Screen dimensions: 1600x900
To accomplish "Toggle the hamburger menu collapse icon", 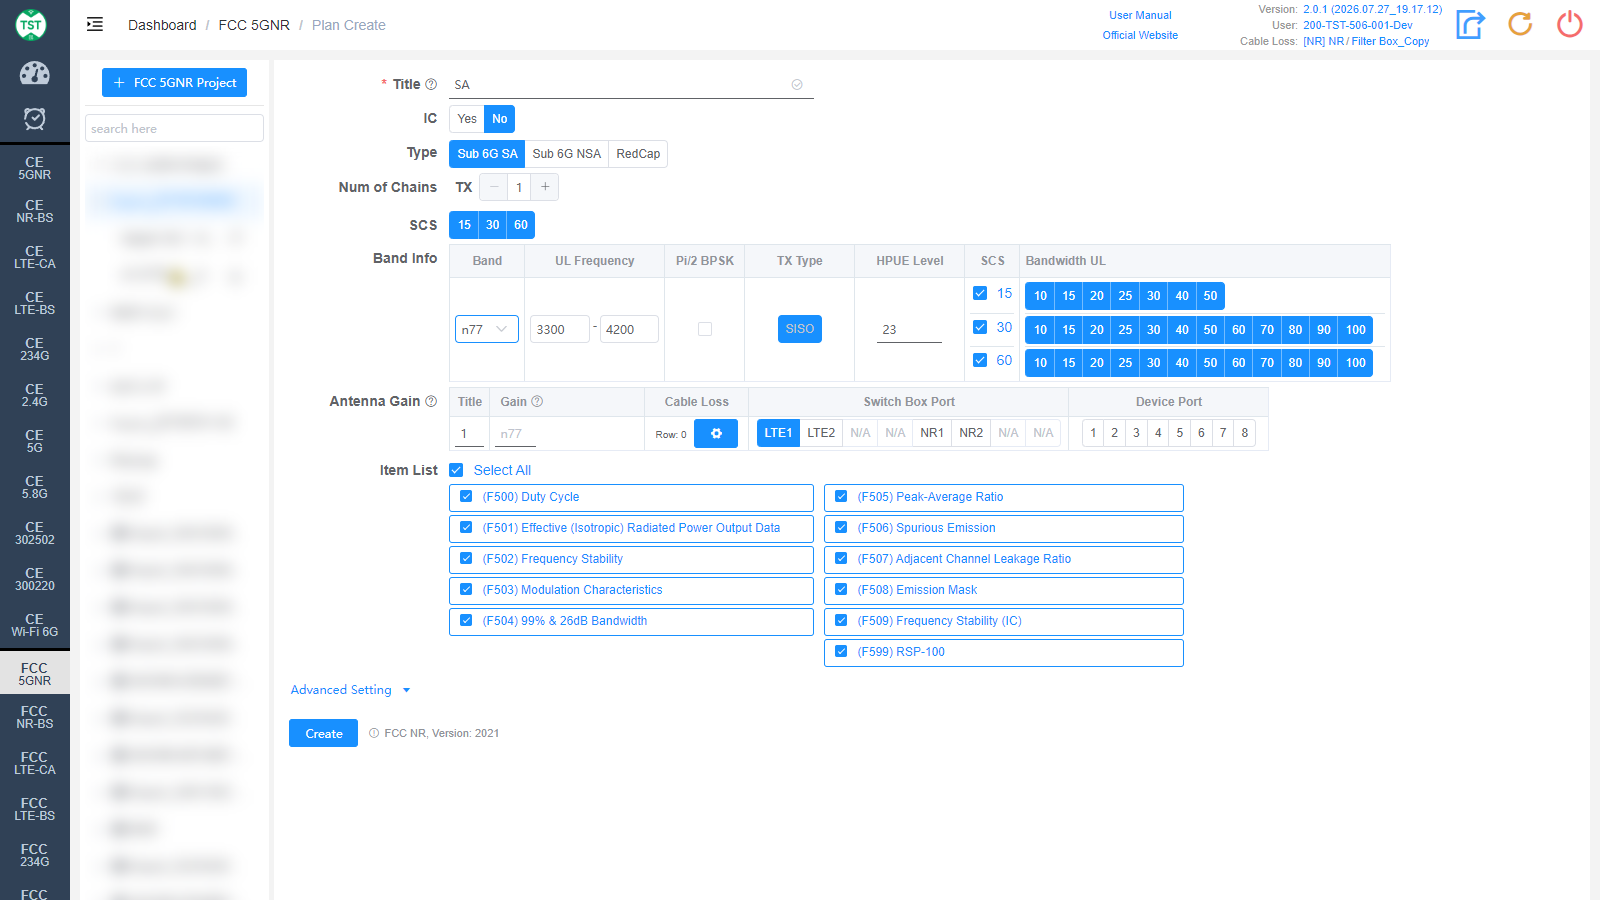I will (95, 25).
